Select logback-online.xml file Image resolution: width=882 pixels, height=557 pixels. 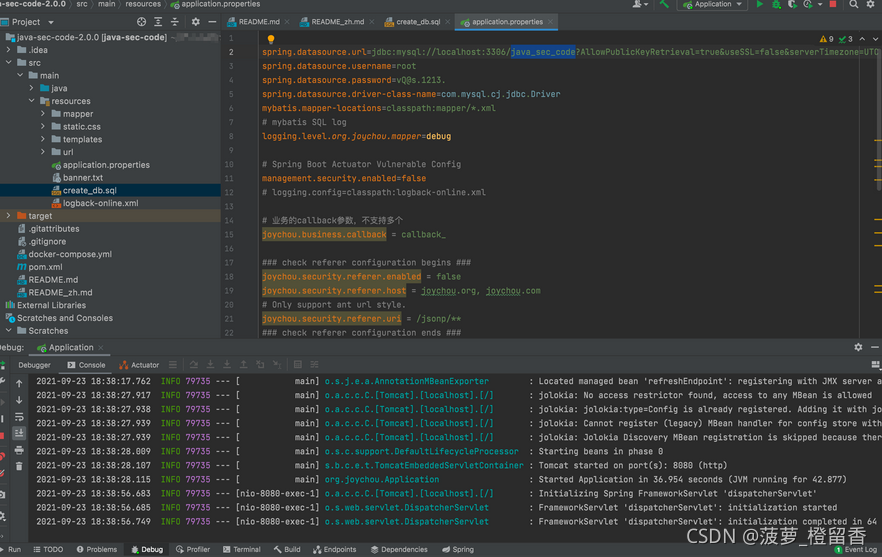[101, 203]
